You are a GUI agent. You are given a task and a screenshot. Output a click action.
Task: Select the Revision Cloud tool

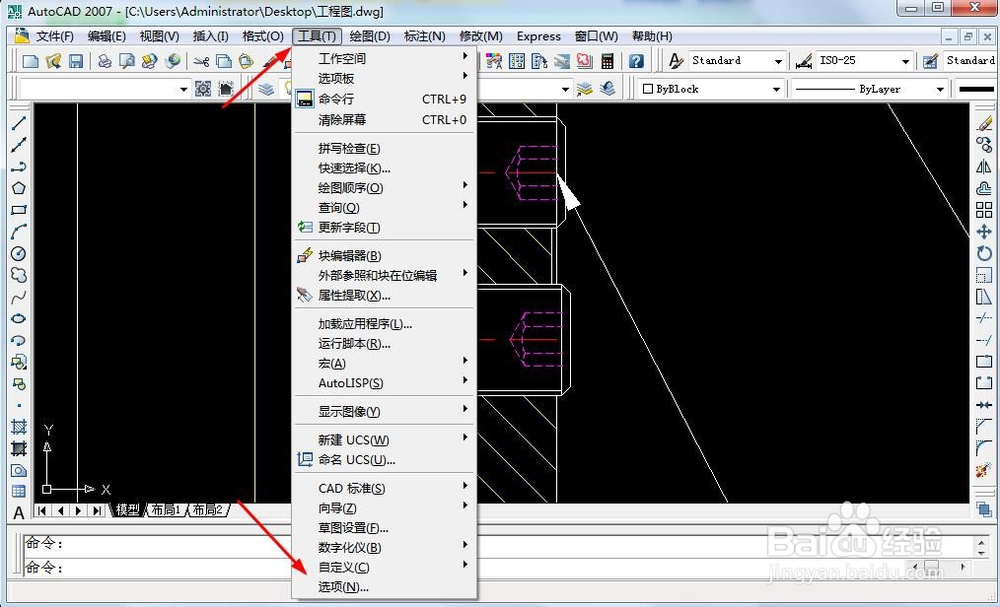(18, 275)
